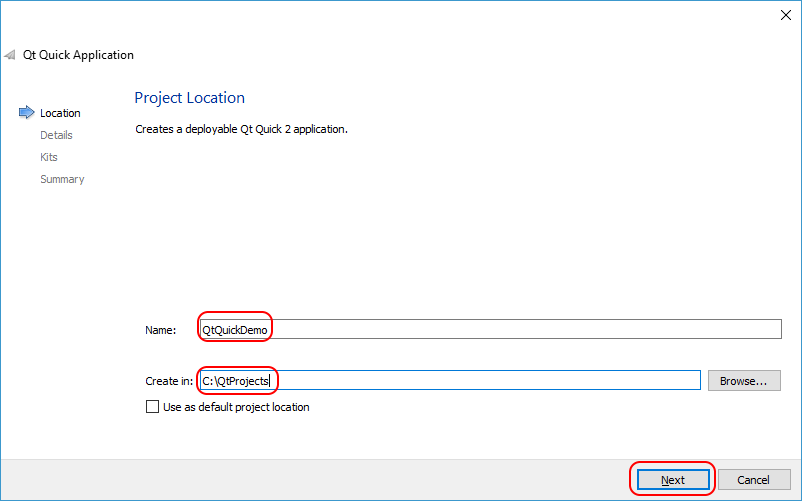Select the Details wizard step
This screenshot has width=802, height=501.
[56, 135]
